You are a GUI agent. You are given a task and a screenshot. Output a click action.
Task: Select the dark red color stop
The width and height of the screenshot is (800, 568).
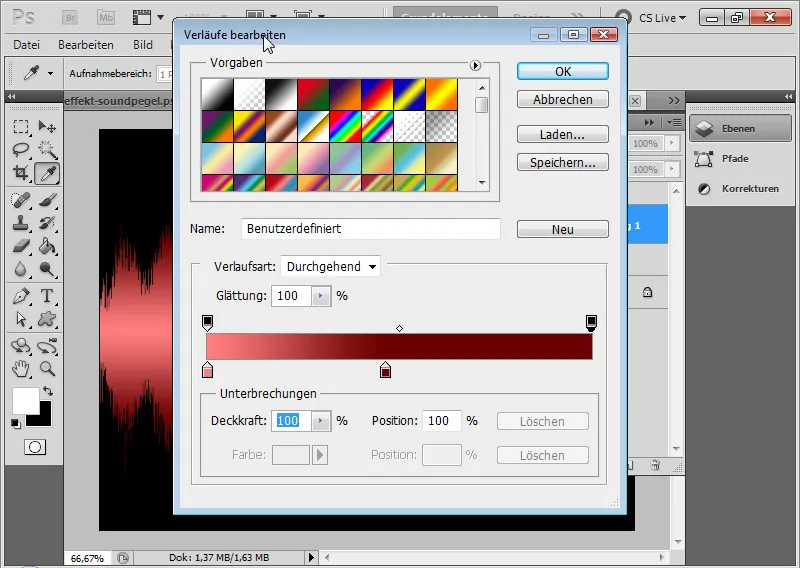pyautogui.click(x=385, y=370)
